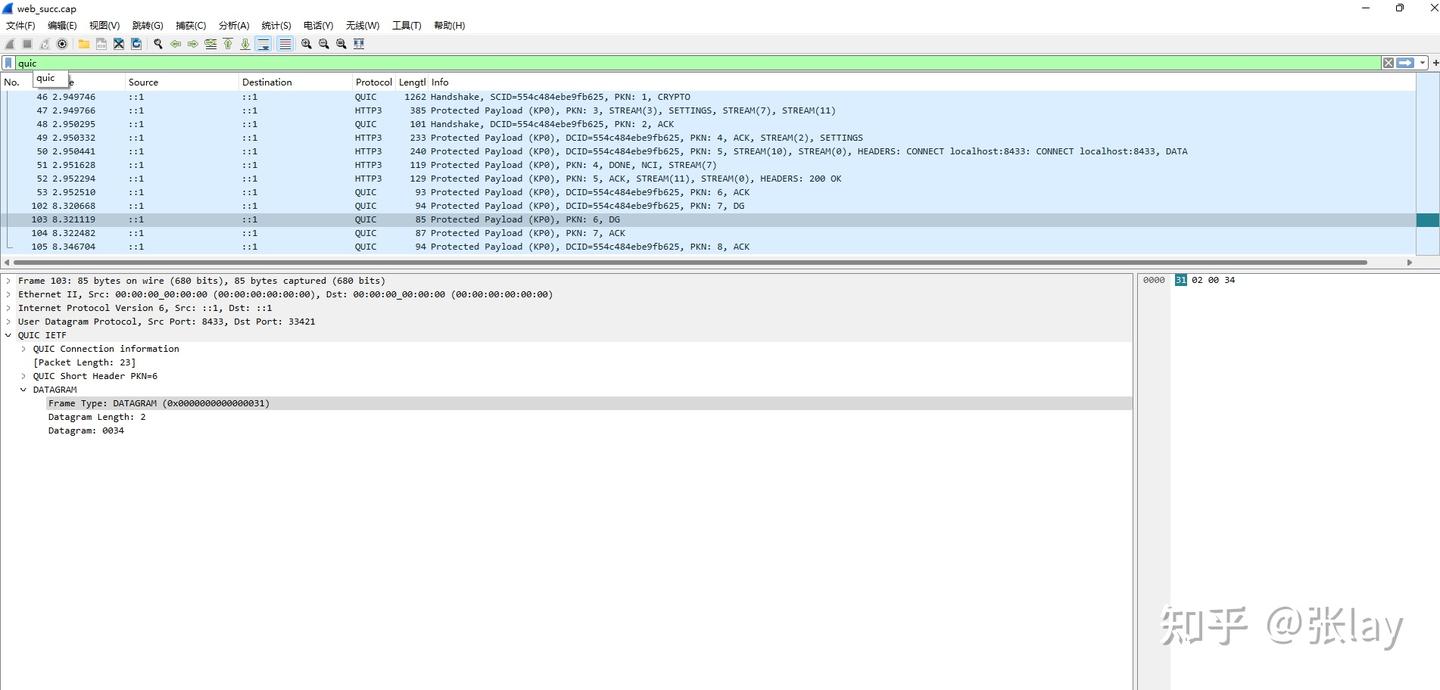Apply the display filter arrow button
Viewport: 1440px width, 690px height.
pos(1406,63)
